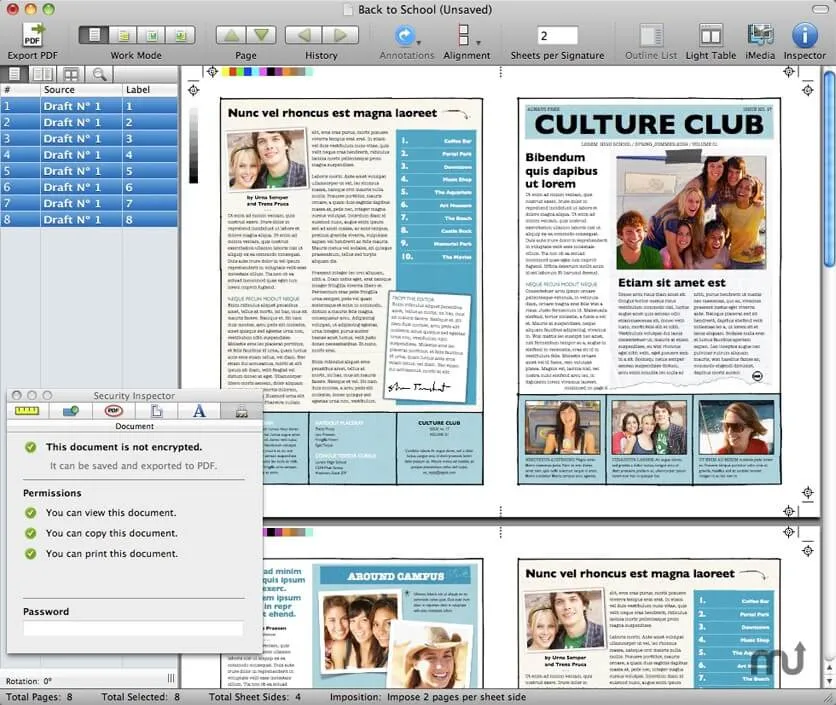The width and height of the screenshot is (836, 705).
Task: Switch to the search tab in sidebar
Action: coord(99,74)
